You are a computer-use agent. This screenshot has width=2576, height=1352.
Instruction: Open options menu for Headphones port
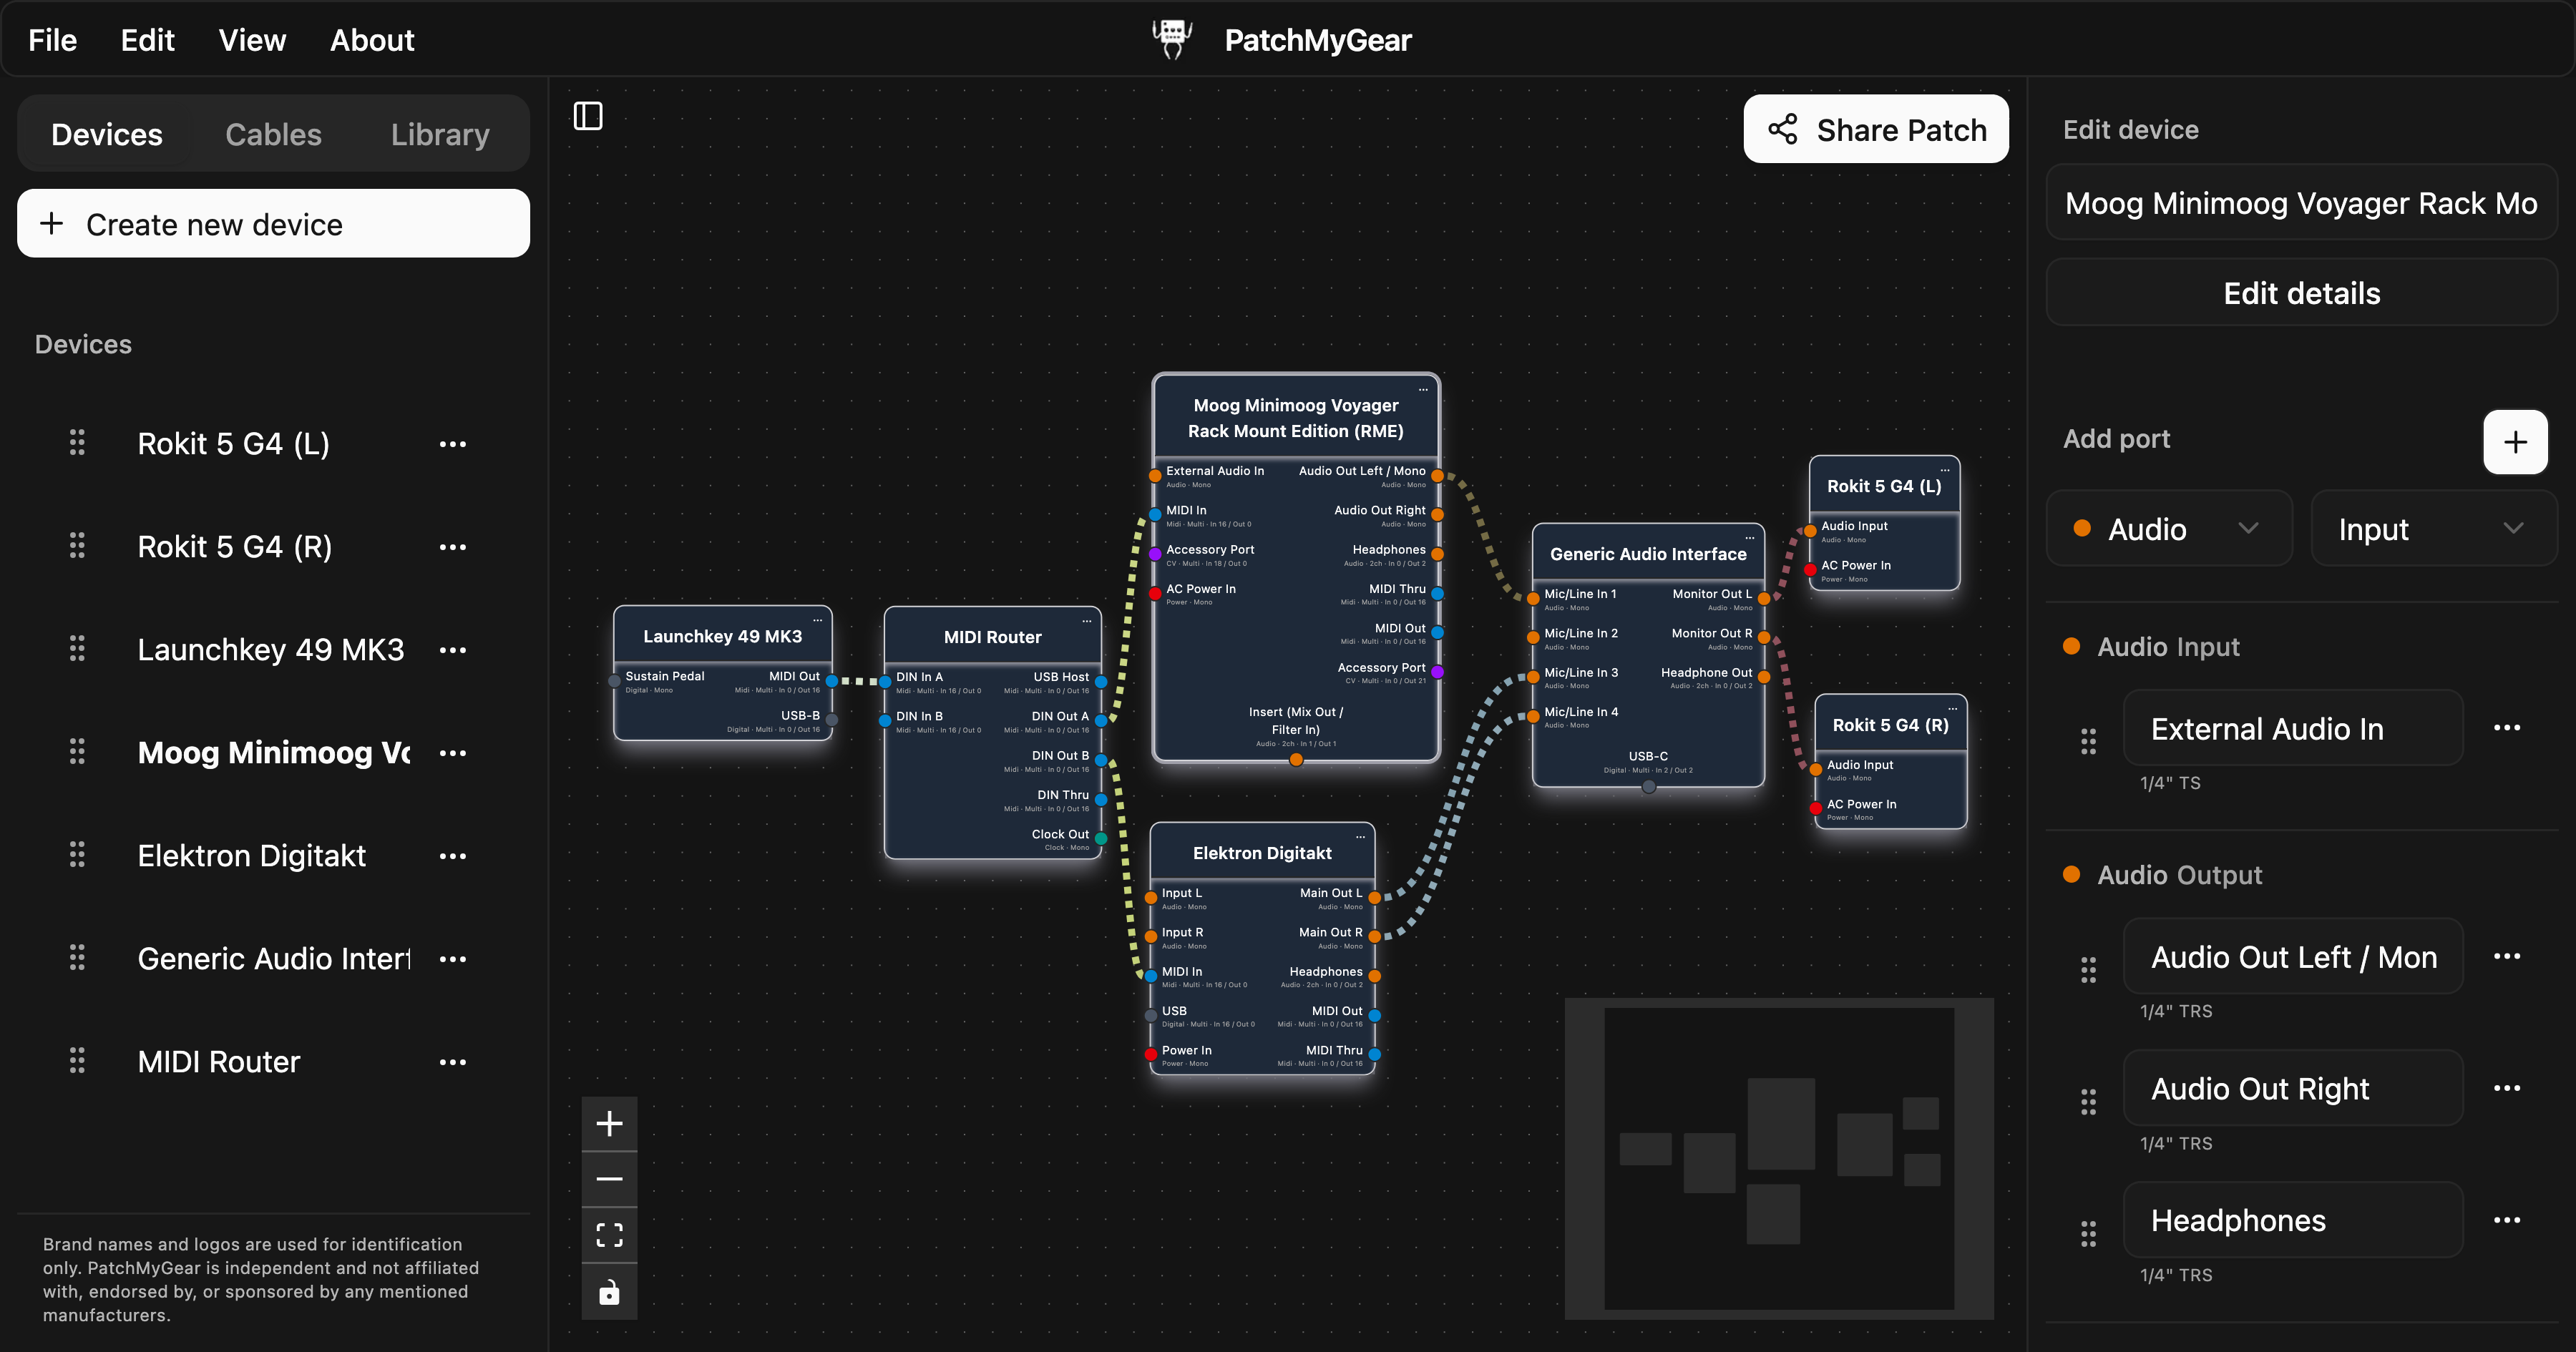pos(2506,1220)
